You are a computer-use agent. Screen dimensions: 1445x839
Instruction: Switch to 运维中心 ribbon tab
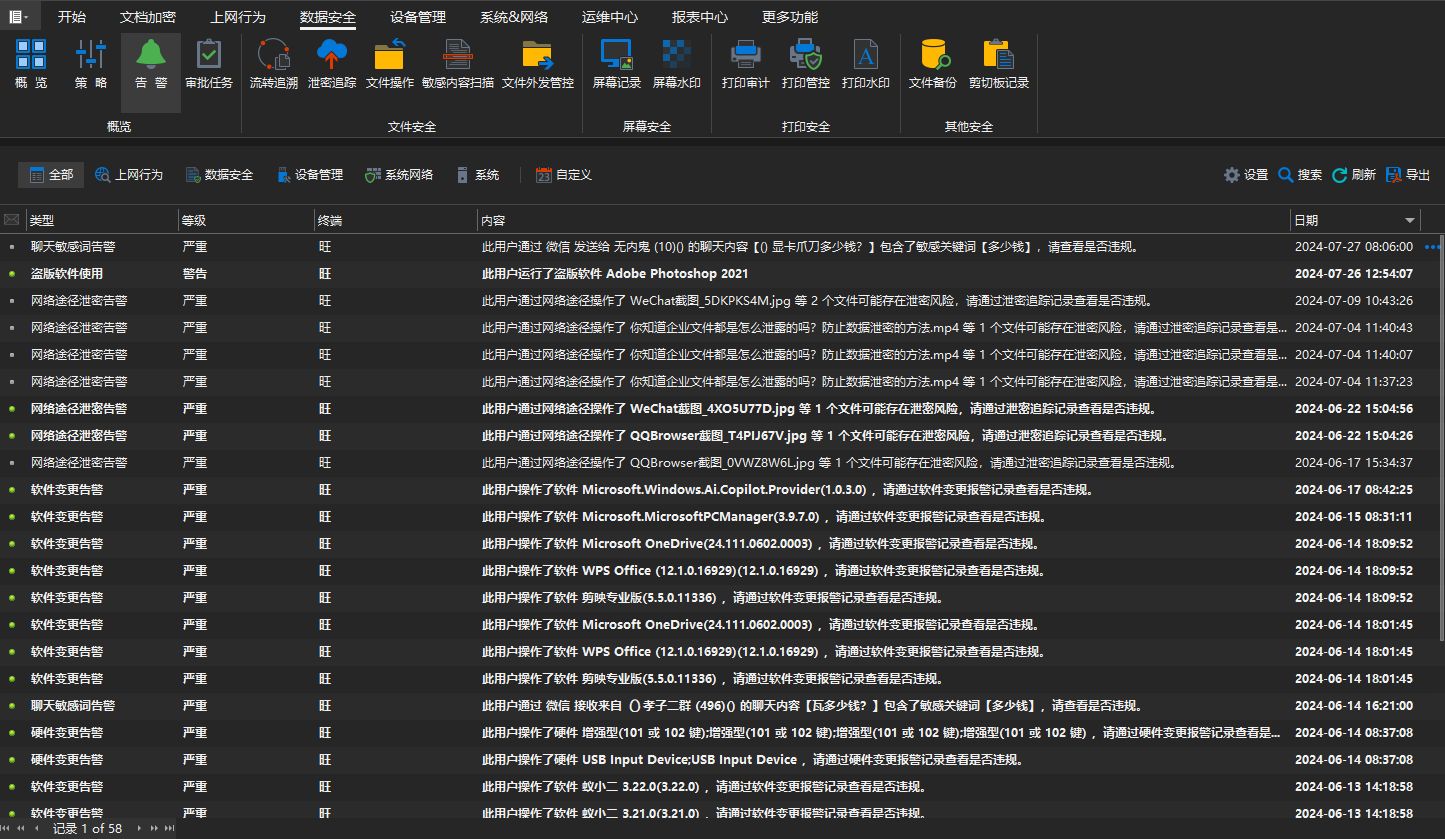tap(610, 17)
